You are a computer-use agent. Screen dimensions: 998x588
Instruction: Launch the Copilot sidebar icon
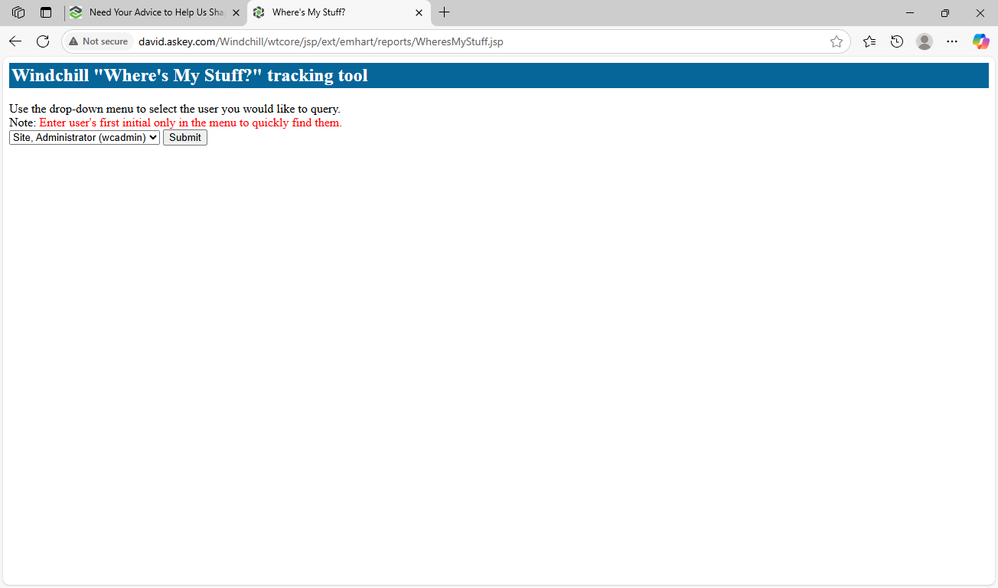[x=980, y=41]
